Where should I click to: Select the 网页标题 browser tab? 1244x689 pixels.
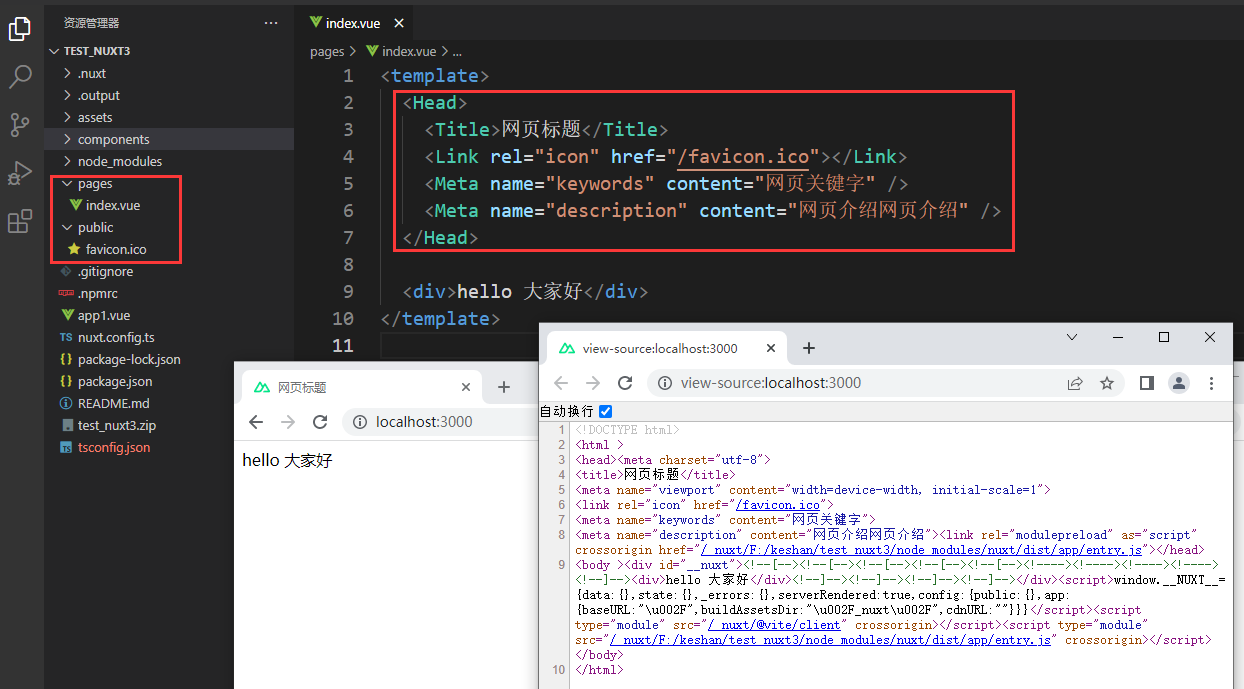(362, 387)
